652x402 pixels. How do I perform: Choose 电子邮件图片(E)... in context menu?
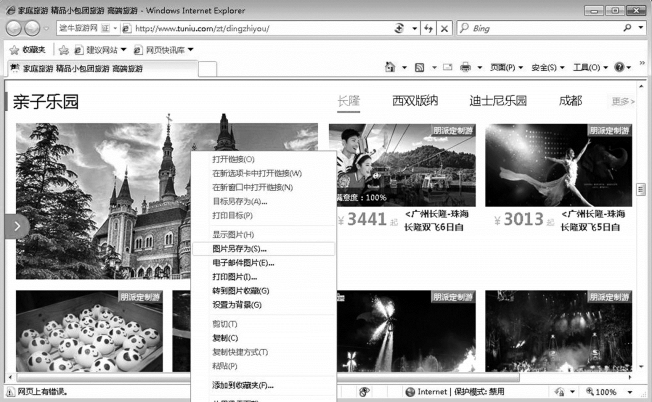point(264,263)
